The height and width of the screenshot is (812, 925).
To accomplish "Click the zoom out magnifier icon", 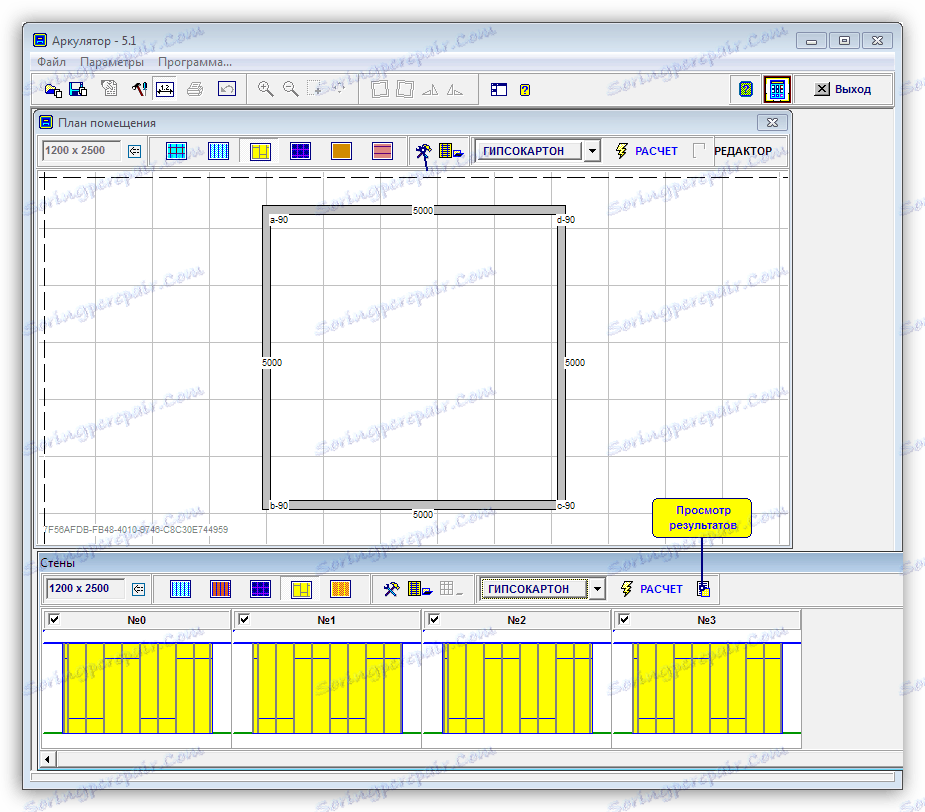I will pos(290,89).
